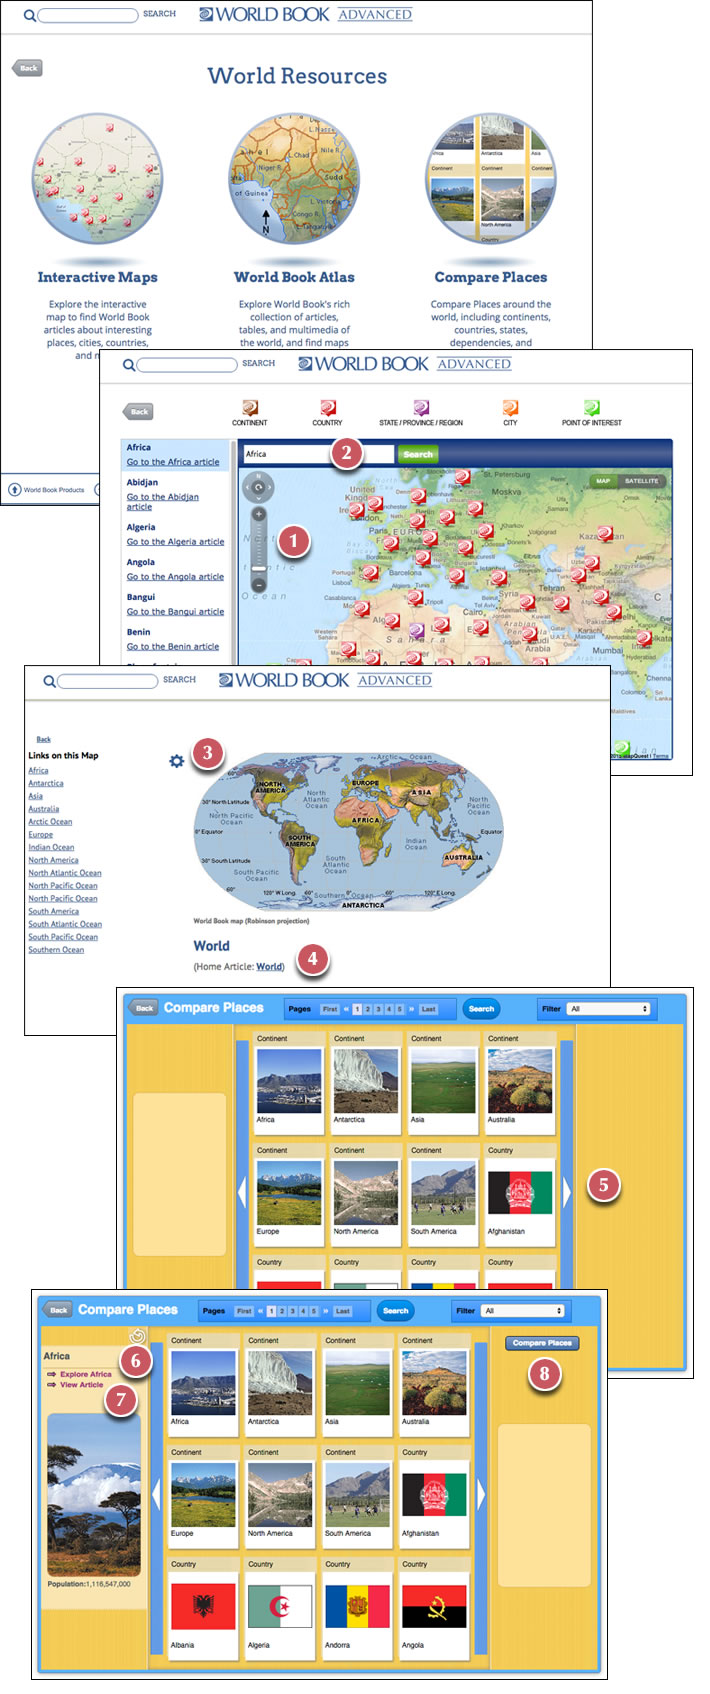Click the reset swirl icon above the Africa panel
710x1694 pixels.
click(x=138, y=1336)
